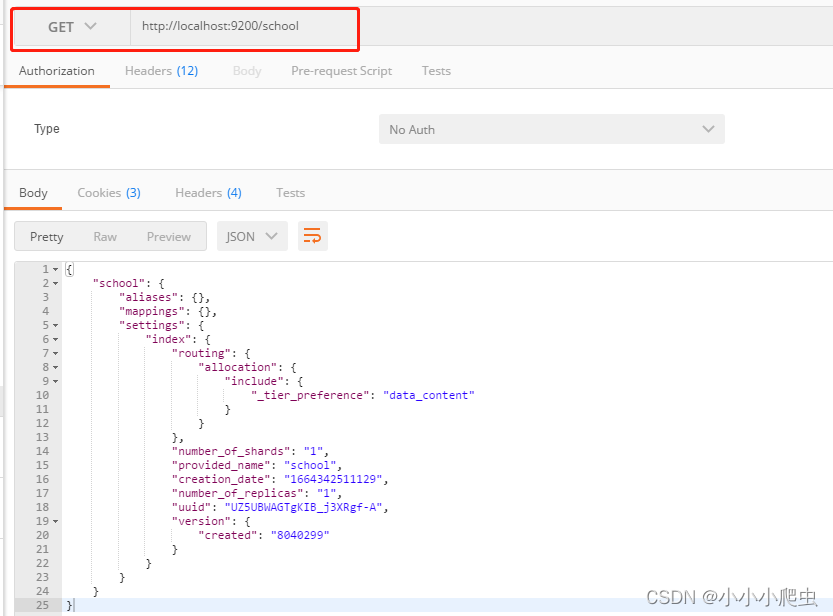Fold the "routing" object on line 7
833x616 pixels.
pyautogui.click(x=55, y=353)
